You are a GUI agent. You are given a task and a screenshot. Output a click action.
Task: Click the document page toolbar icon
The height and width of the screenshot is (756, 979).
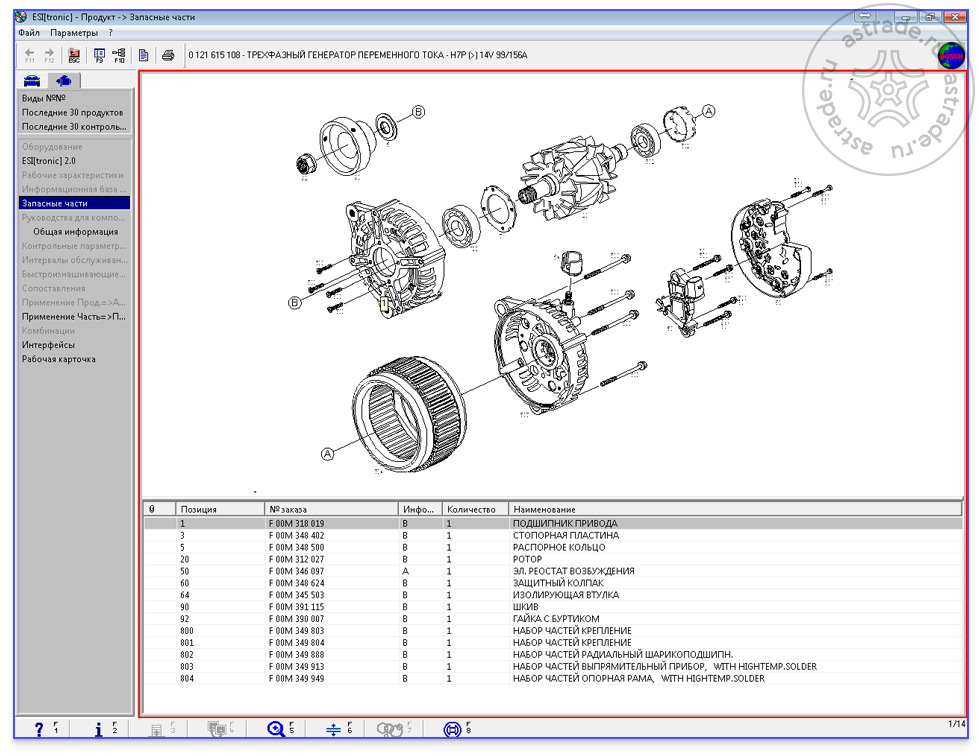pyautogui.click(x=145, y=54)
